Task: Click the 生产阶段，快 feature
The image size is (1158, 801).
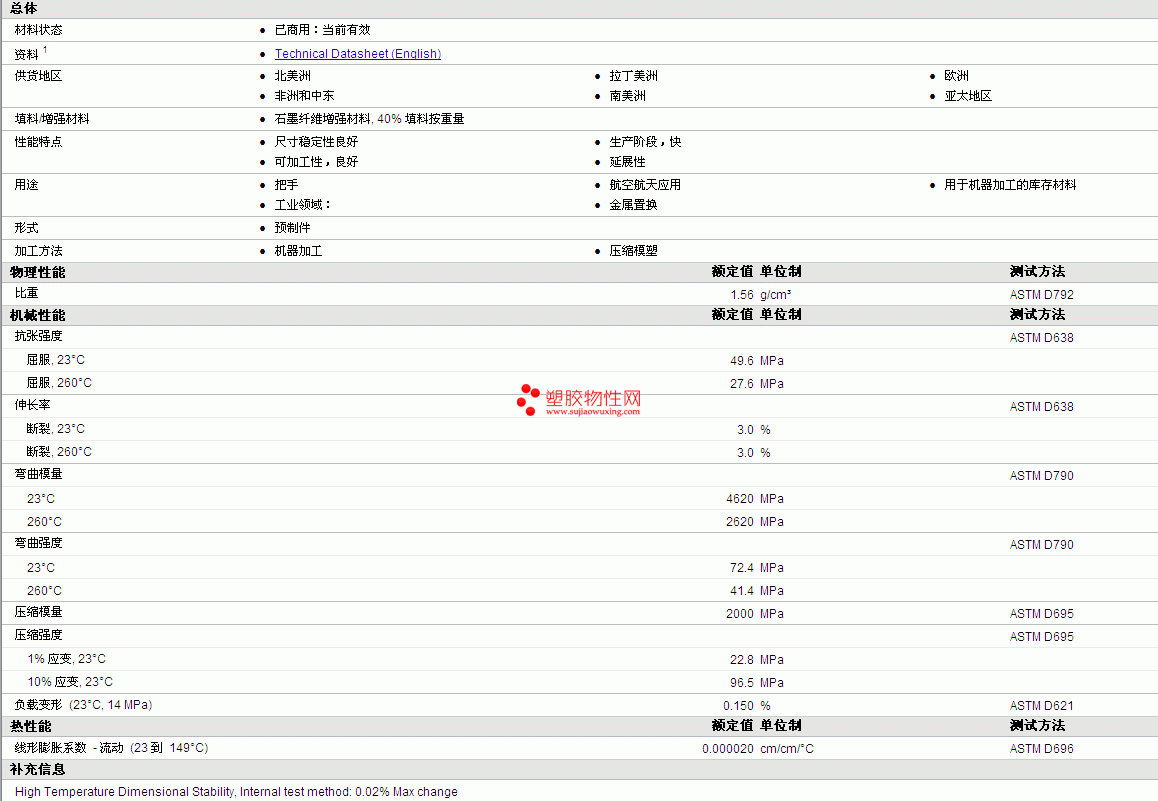Action: 645,142
